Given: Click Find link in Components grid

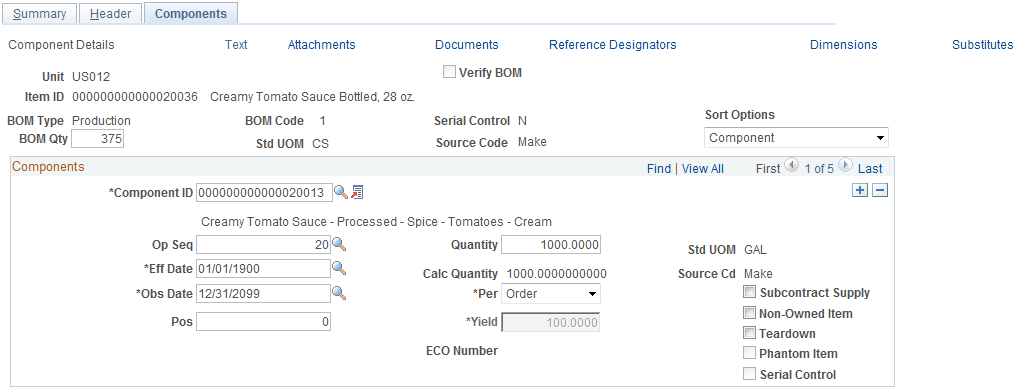Looking at the screenshot, I should [659, 169].
